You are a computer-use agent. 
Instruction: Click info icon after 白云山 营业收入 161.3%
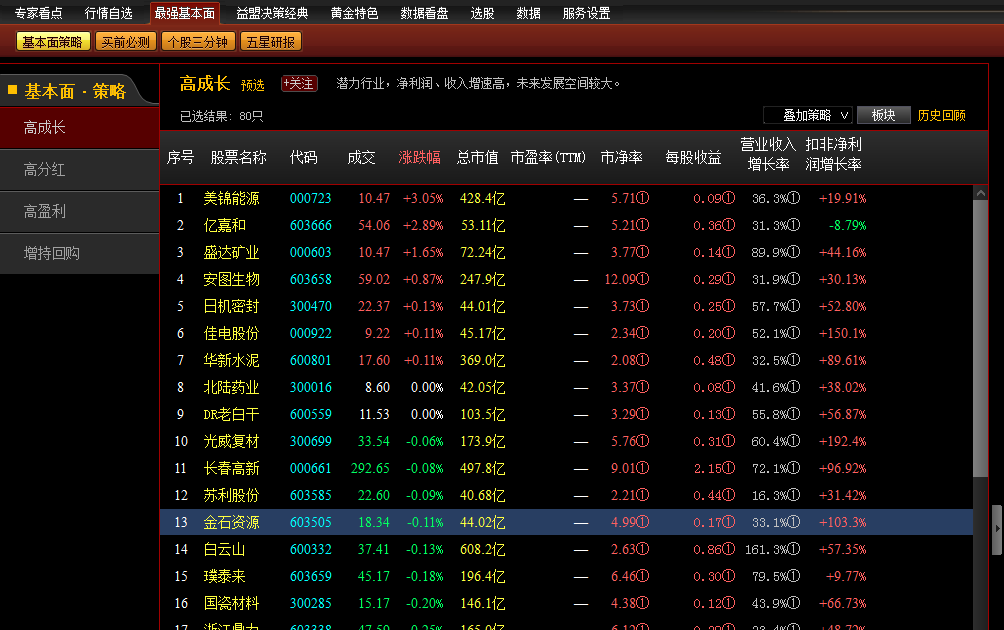click(x=794, y=550)
